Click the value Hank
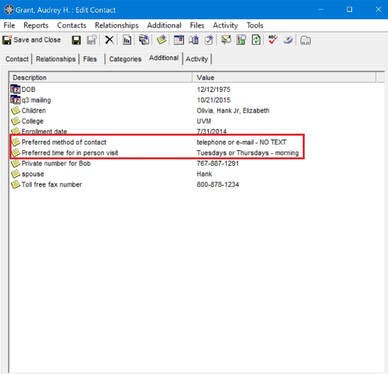Image resolution: width=388 pixels, height=374 pixels. click(x=204, y=174)
